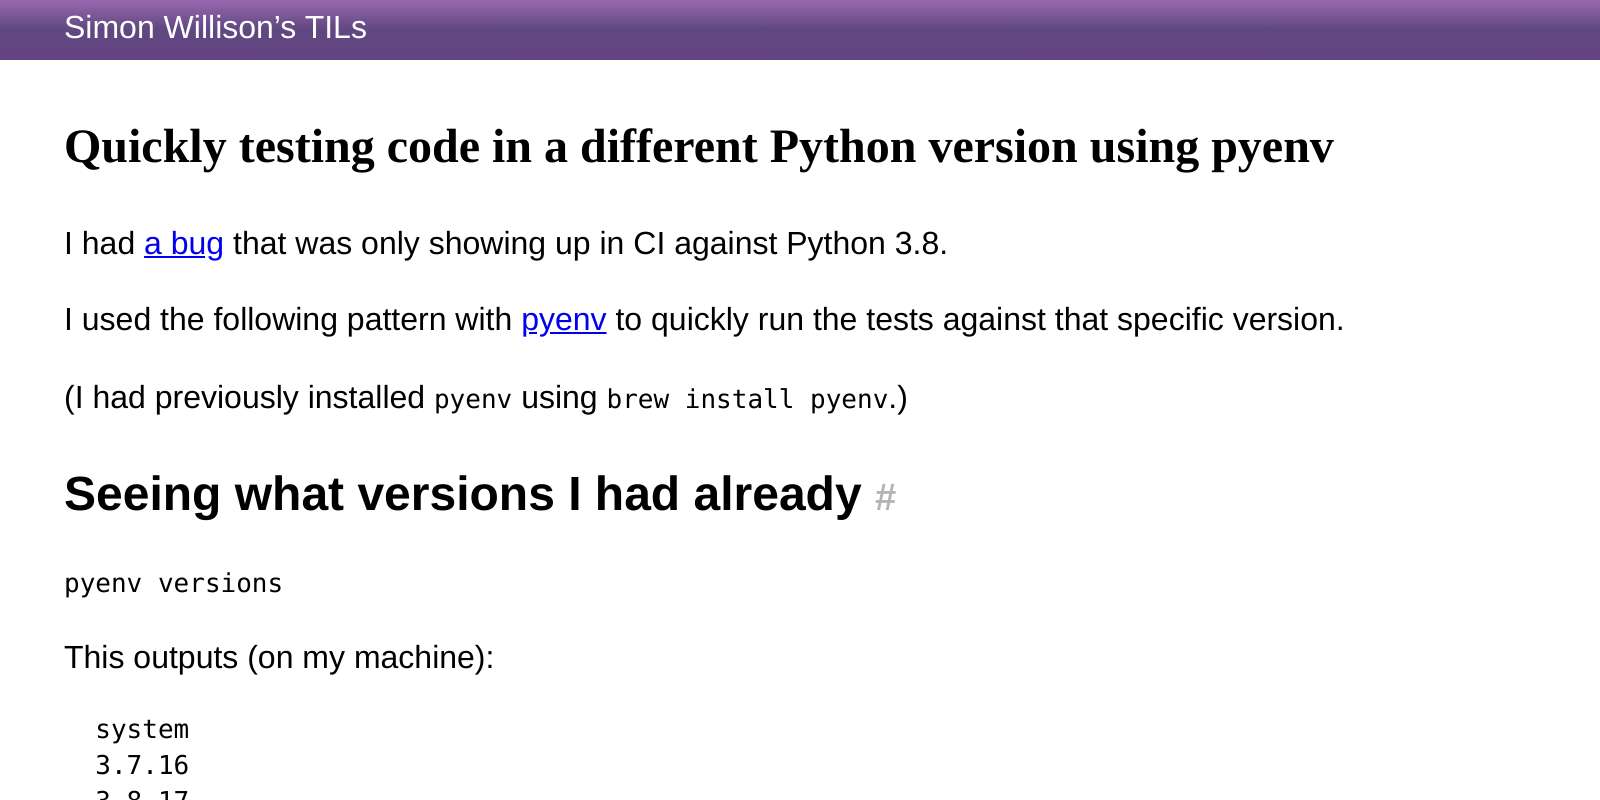Viewport: 1600px width, 800px height.
Task: Click the text 'Python 3.8' in the first paragraph
Action: (862, 244)
